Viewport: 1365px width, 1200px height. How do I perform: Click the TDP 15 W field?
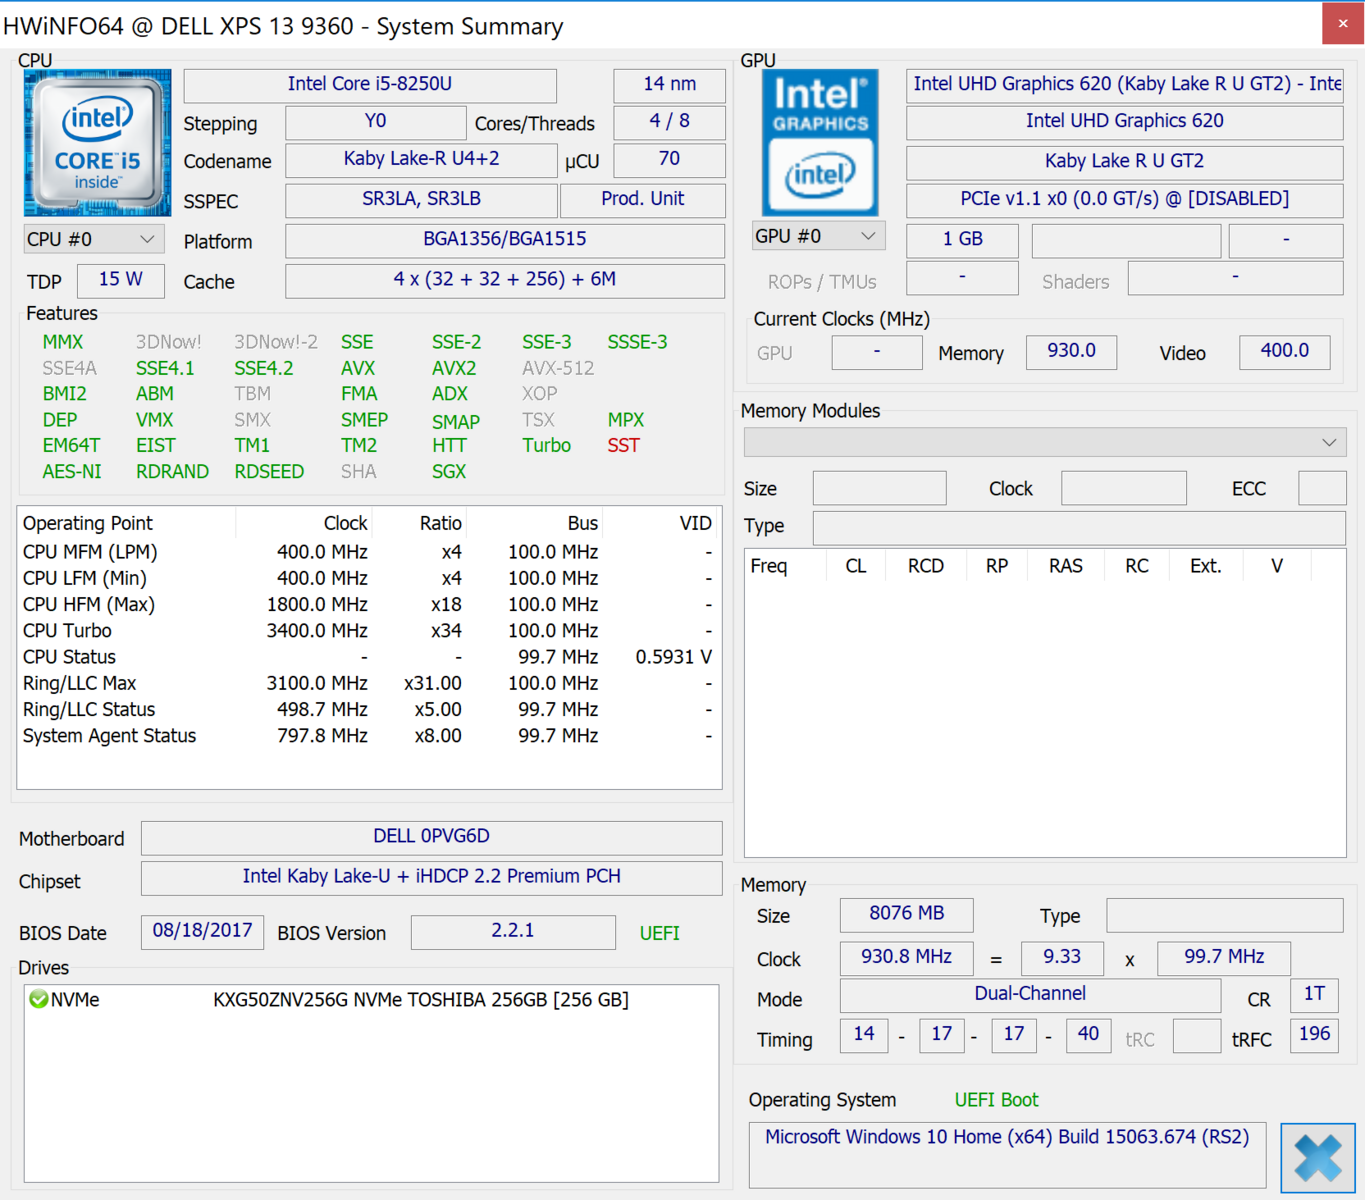point(120,280)
